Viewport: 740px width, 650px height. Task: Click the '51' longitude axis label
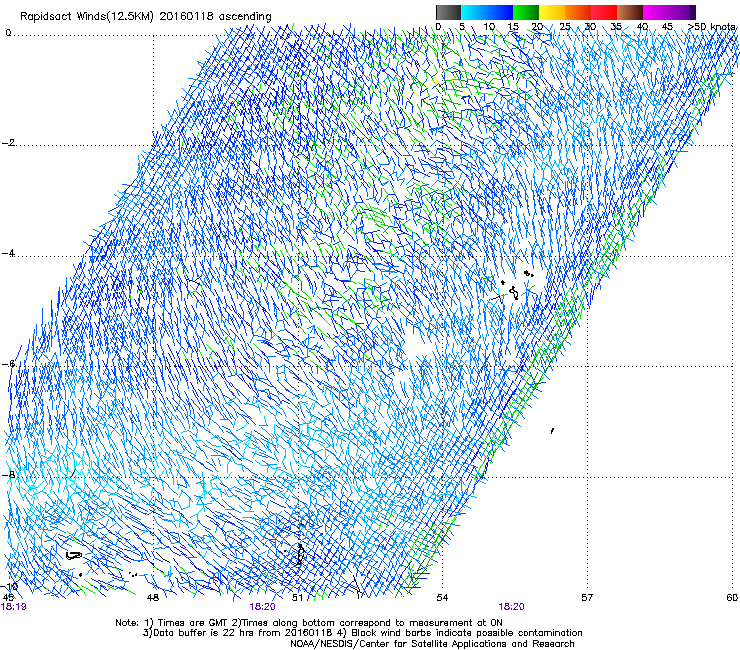pyautogui.click(x=297, y=598)
